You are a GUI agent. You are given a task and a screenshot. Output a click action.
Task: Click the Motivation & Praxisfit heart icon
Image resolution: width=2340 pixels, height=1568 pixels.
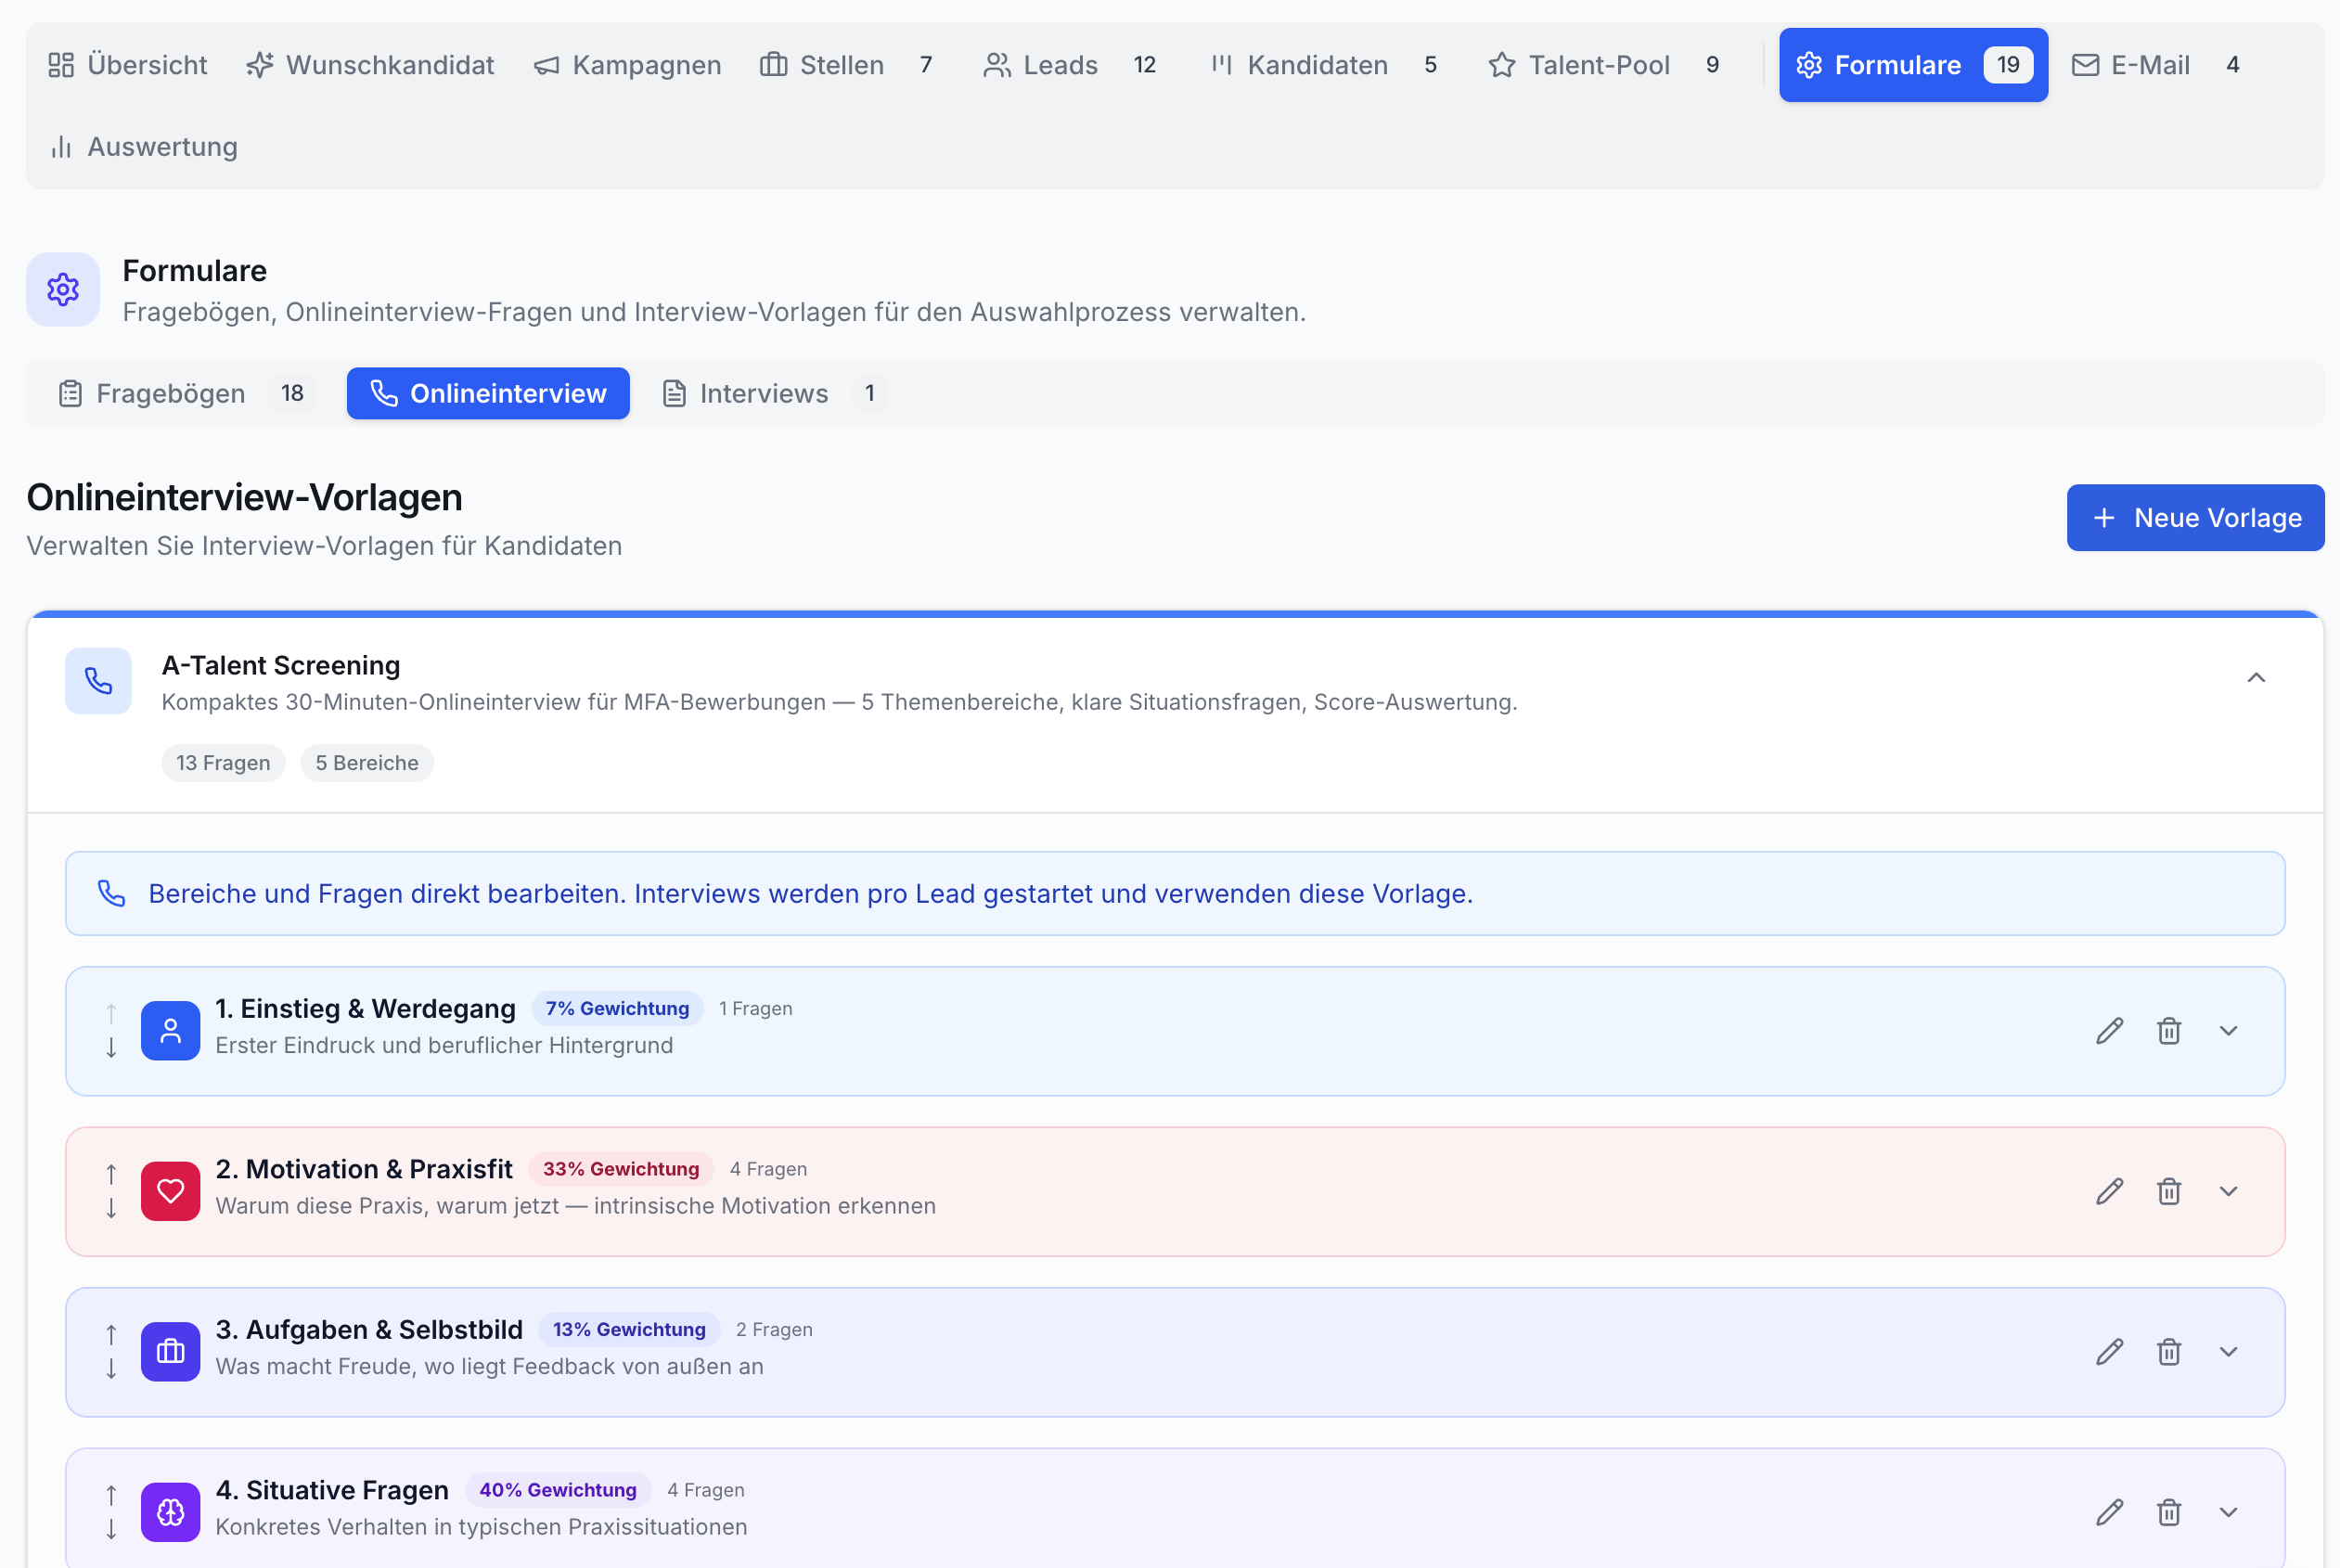tap(170, 1192)
